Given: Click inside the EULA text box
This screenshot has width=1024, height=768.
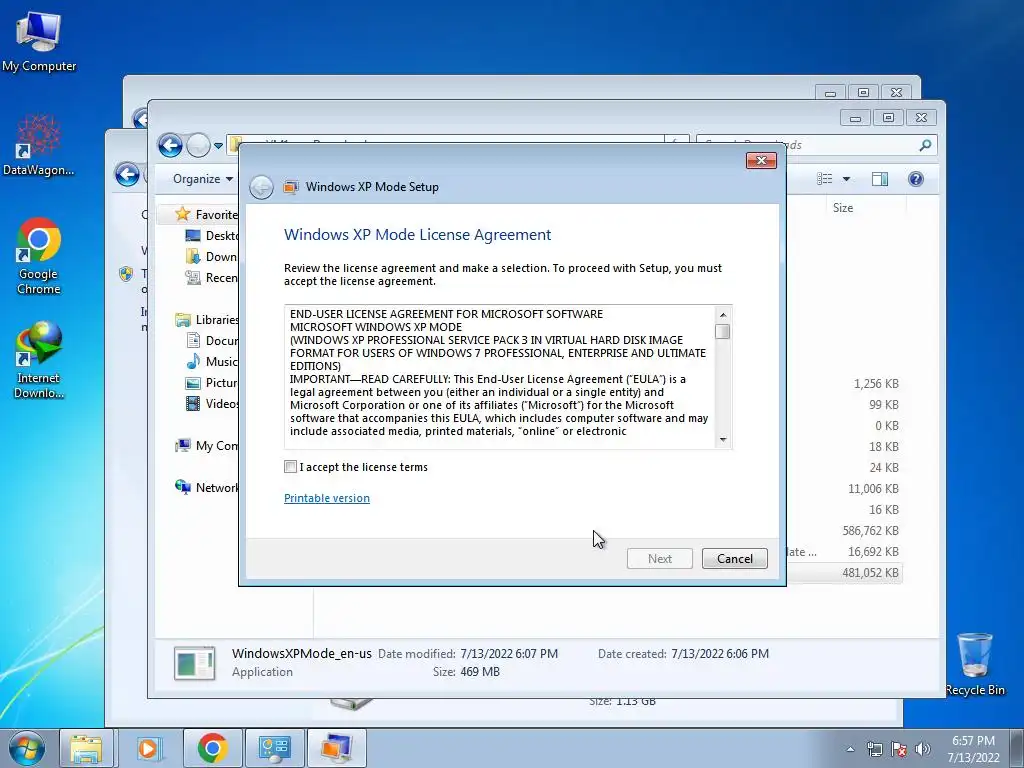Looking at the screenshot, I should [500, 376].
